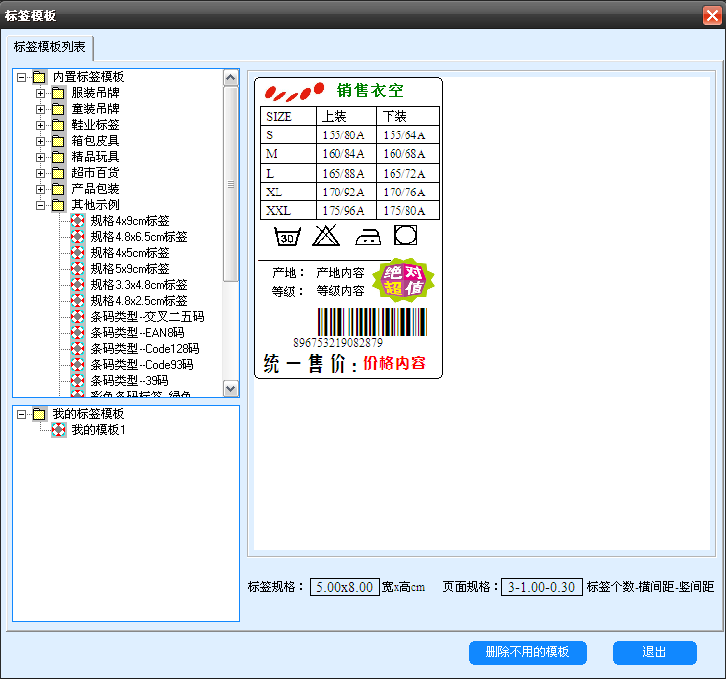The image size is (726, 679).
Task: Click the 超市百货 folder icon
Action: point(59,173)
